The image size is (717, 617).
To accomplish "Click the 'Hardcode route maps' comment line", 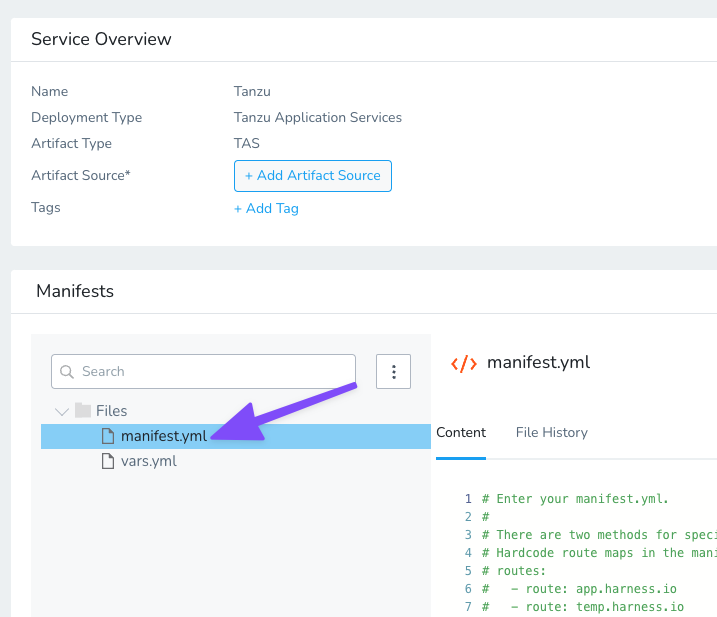I will (599, 553).
